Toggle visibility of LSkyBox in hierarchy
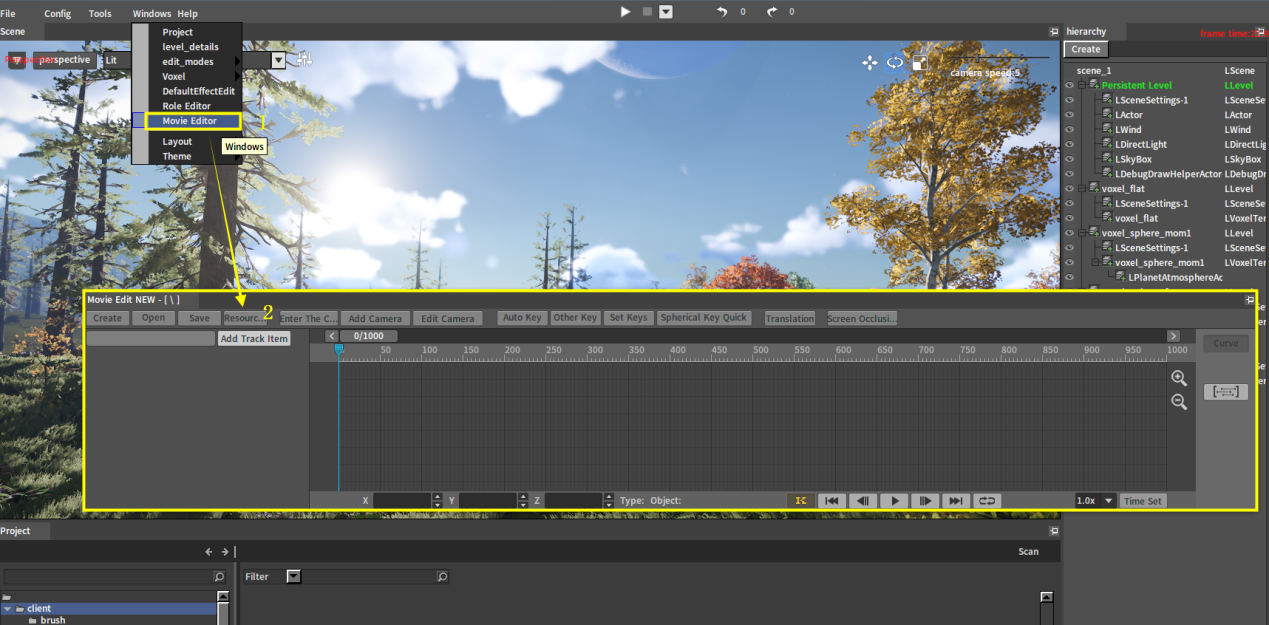 tap(1069, 159)
